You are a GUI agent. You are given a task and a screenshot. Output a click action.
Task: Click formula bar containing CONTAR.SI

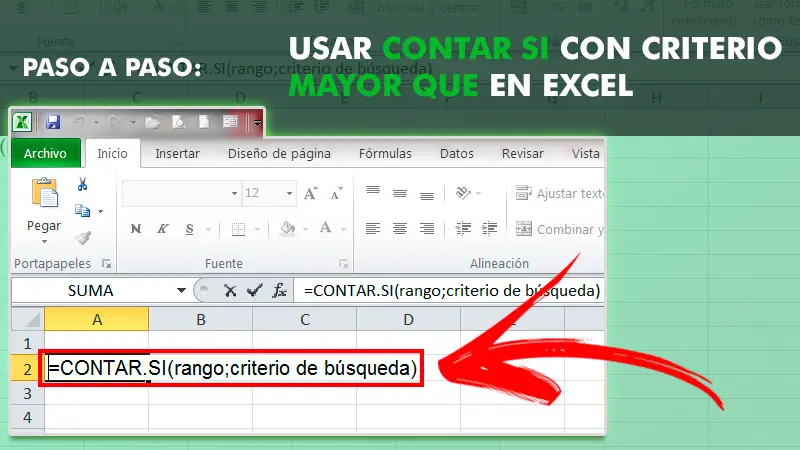pyautogui.click(x=449, y=290)
